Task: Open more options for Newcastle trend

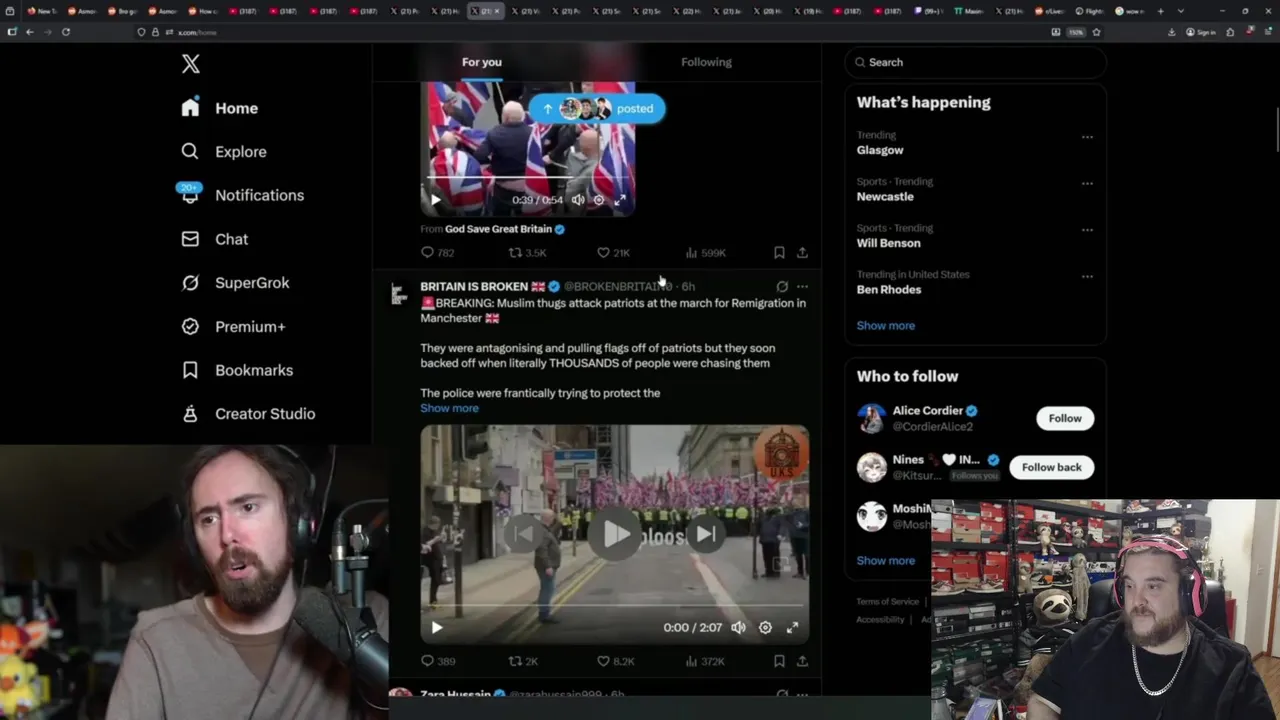Action: click(x=1087, y=184)
